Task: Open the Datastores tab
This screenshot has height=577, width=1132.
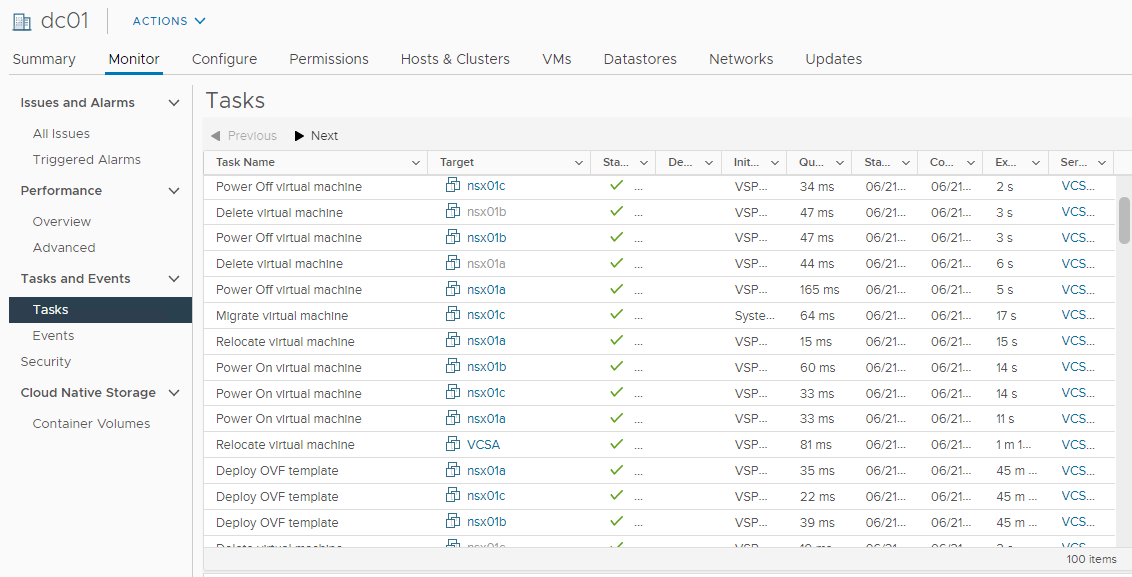Action: coord(640,59)
